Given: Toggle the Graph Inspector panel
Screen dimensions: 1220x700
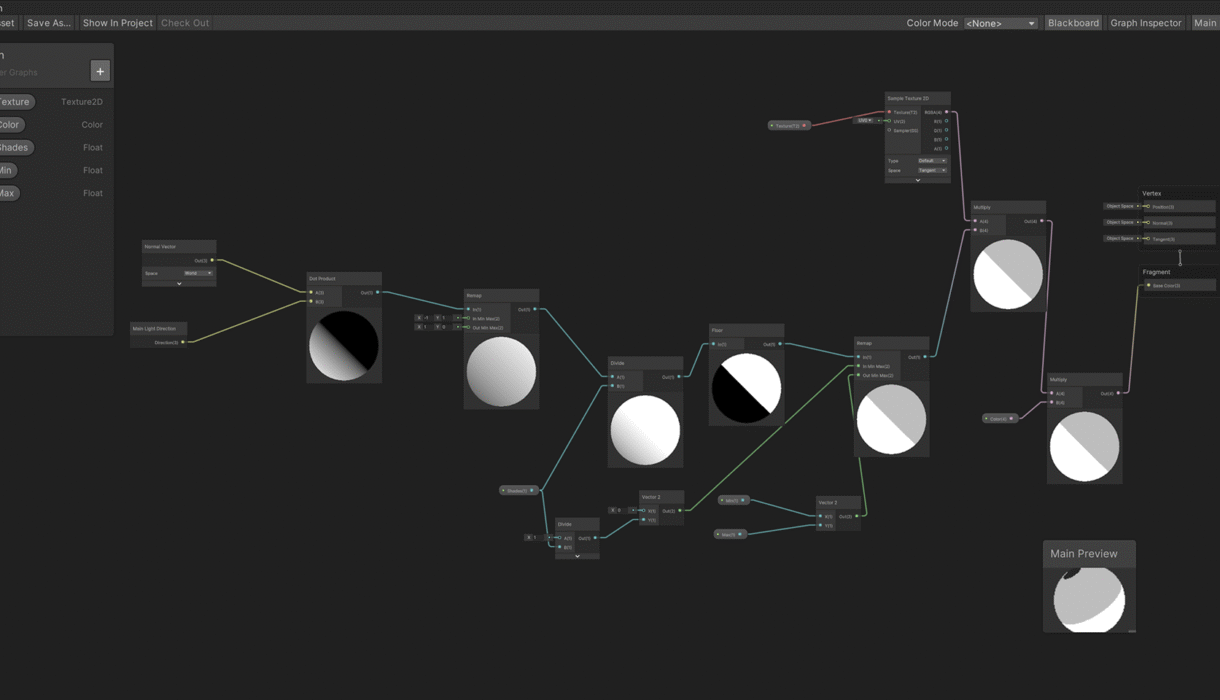Looking at the screenshot, I should [x=1145, y=23].
